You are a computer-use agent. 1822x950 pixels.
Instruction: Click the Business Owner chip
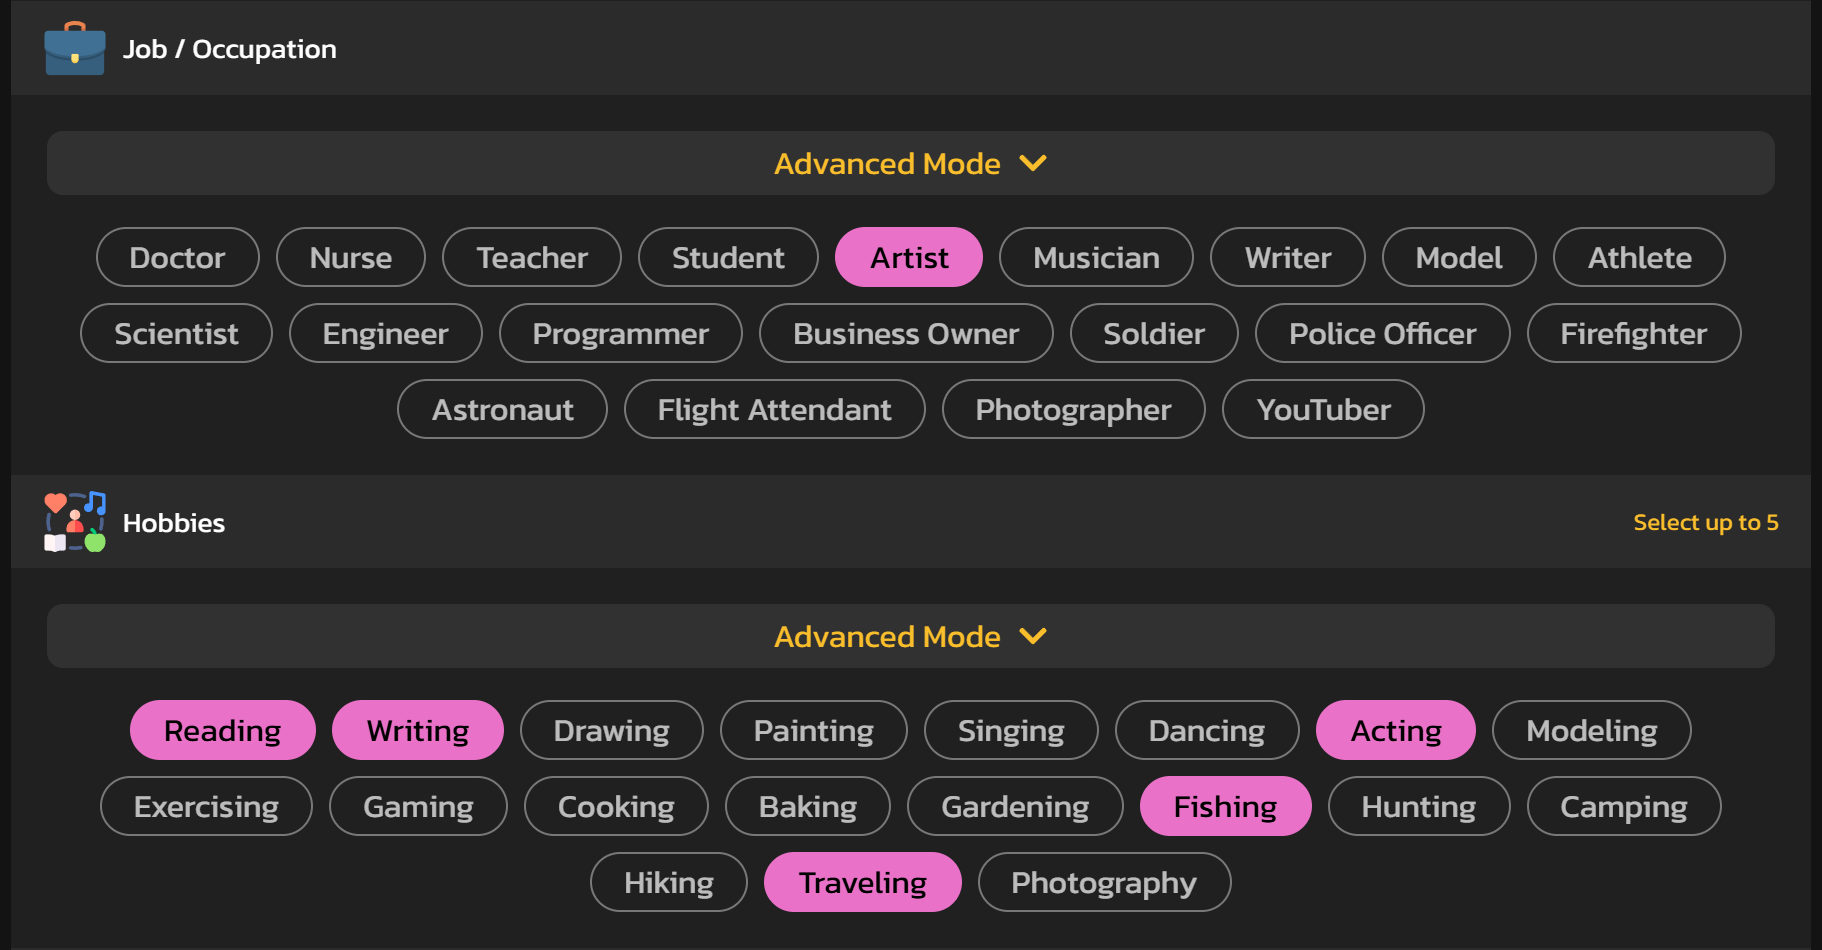coord(907,333)
